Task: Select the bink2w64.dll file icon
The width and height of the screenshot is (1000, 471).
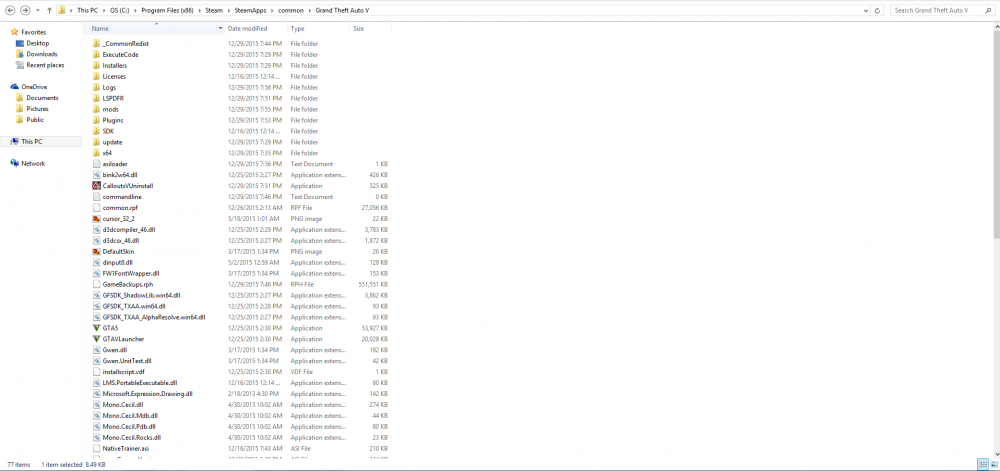Action: 96,175
